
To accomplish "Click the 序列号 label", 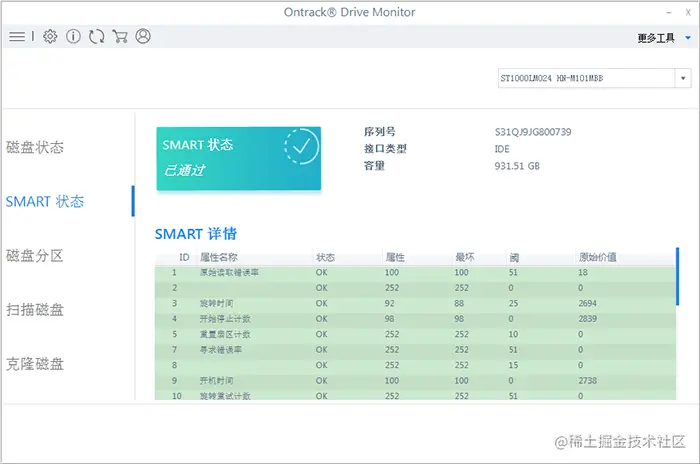I will (379, 132).
